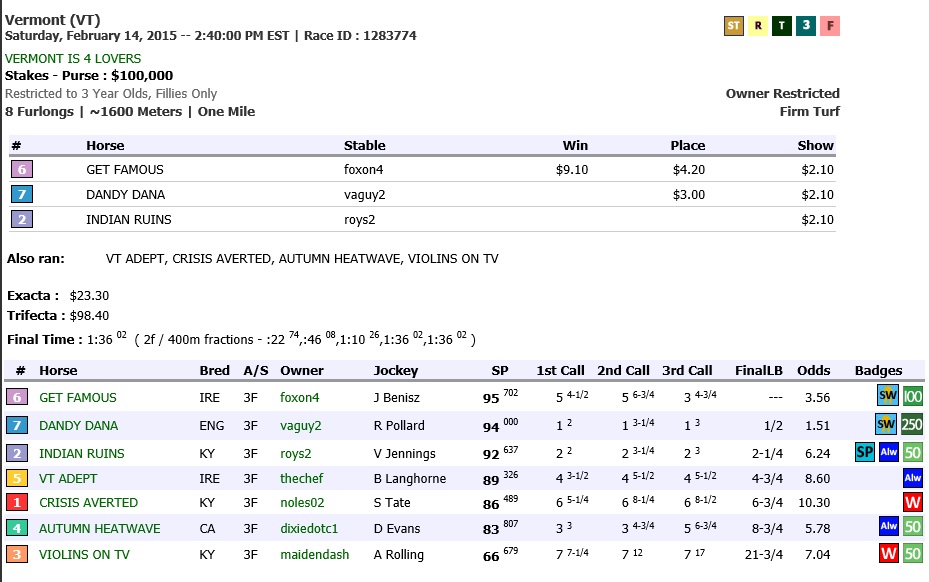Click the Alw badge on VT Adept row

(912, 477)
